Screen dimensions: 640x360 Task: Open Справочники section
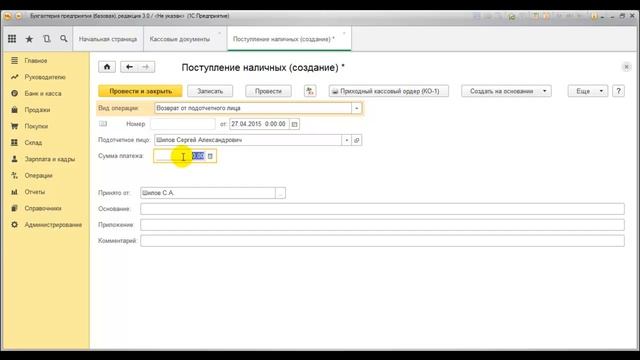(43, 208)
